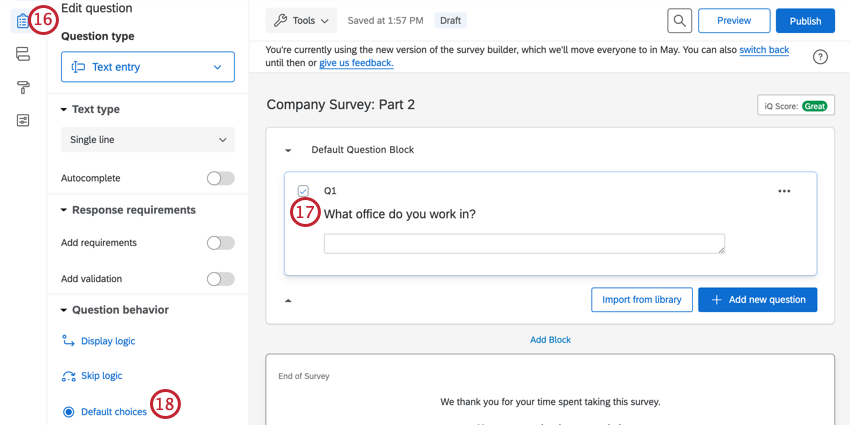Open the Survey builder sidebar icon
Viewport: 850px width, 425px height.
[x=22, y=21]
